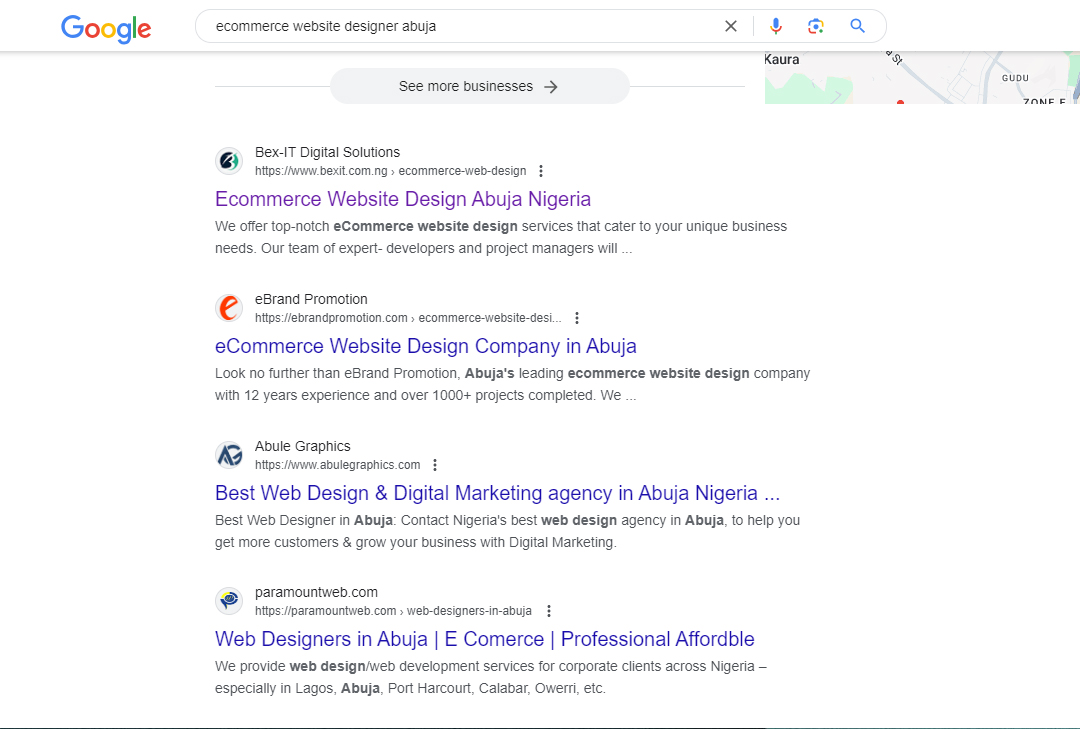Screen dimensions: 1080x729
Task: Open more options for paramountweb result
Action: pos(548,611)
